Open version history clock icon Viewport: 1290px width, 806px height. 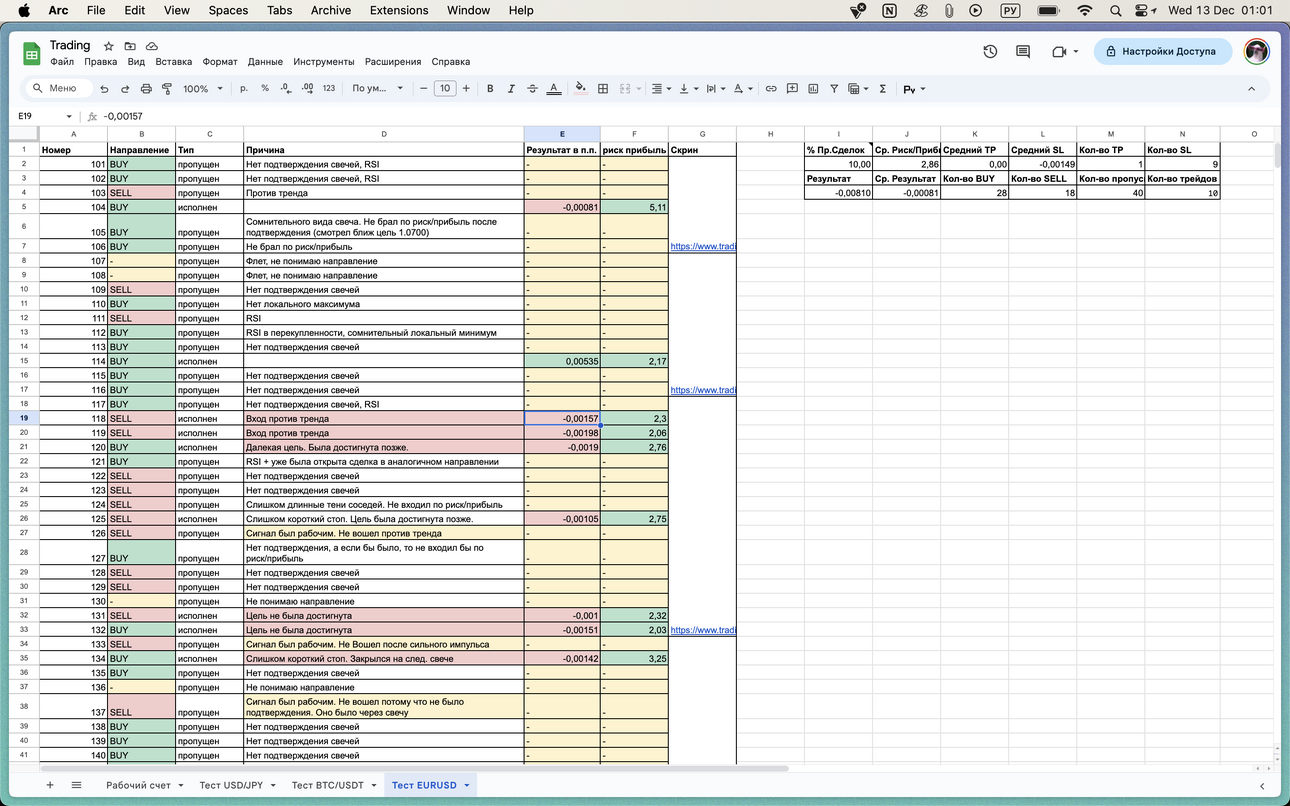point(990,51)
